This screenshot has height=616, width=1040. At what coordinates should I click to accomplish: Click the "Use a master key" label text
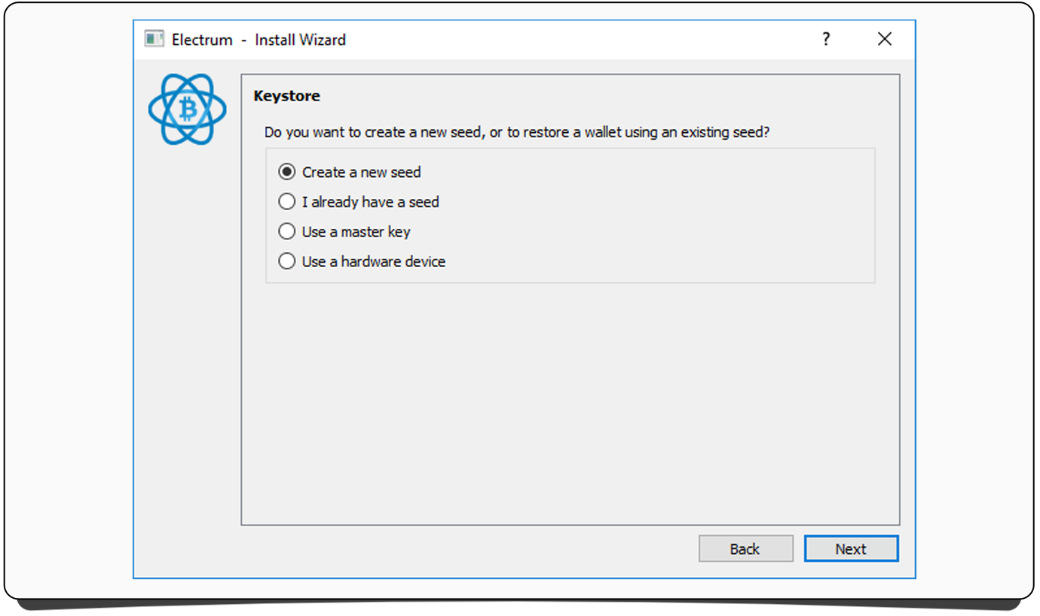pyautogui.click(x=356, y=232)
